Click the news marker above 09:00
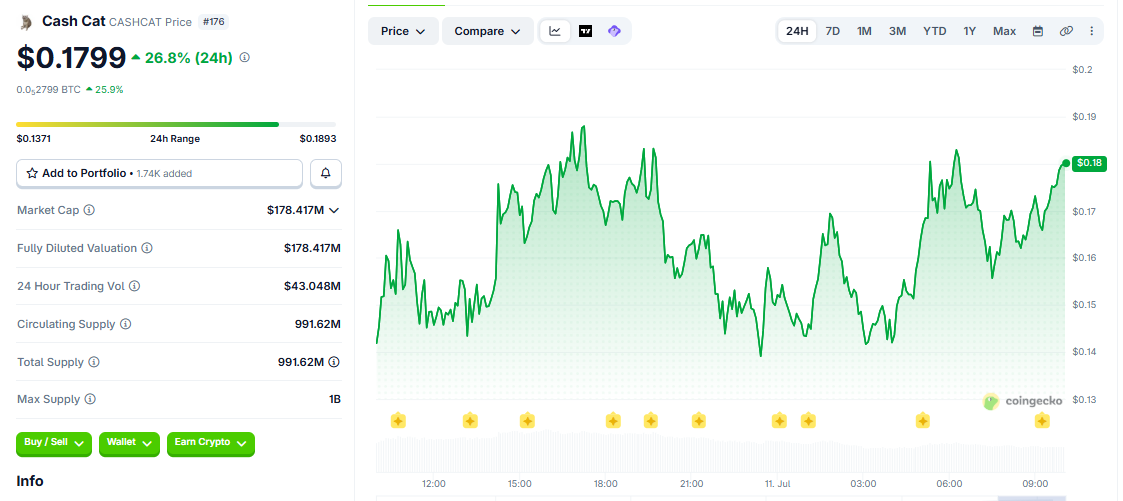 pos(1043,421)
